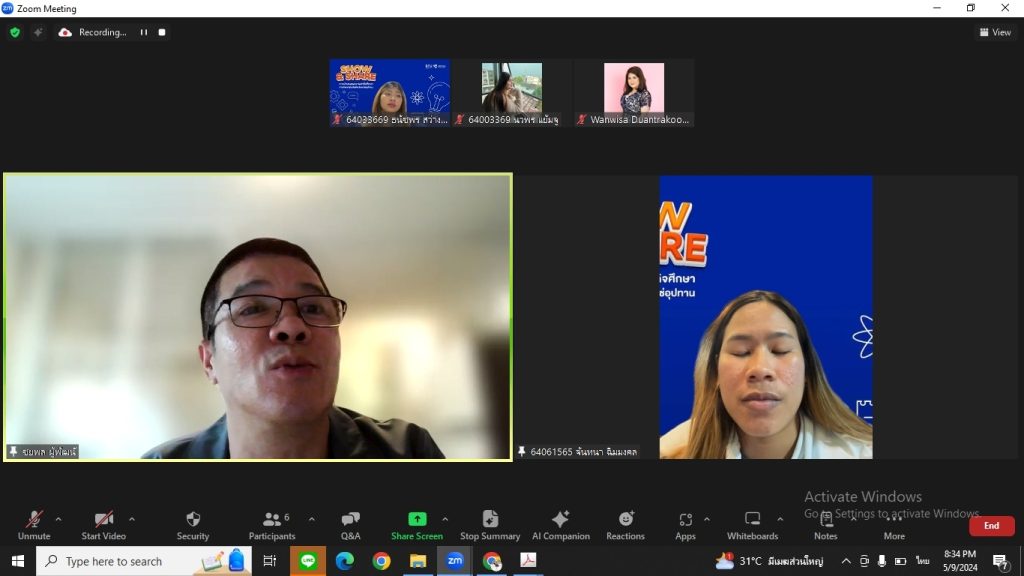Click Share Screen button
The image size is (1024, 576).
(x=417, y=526)
